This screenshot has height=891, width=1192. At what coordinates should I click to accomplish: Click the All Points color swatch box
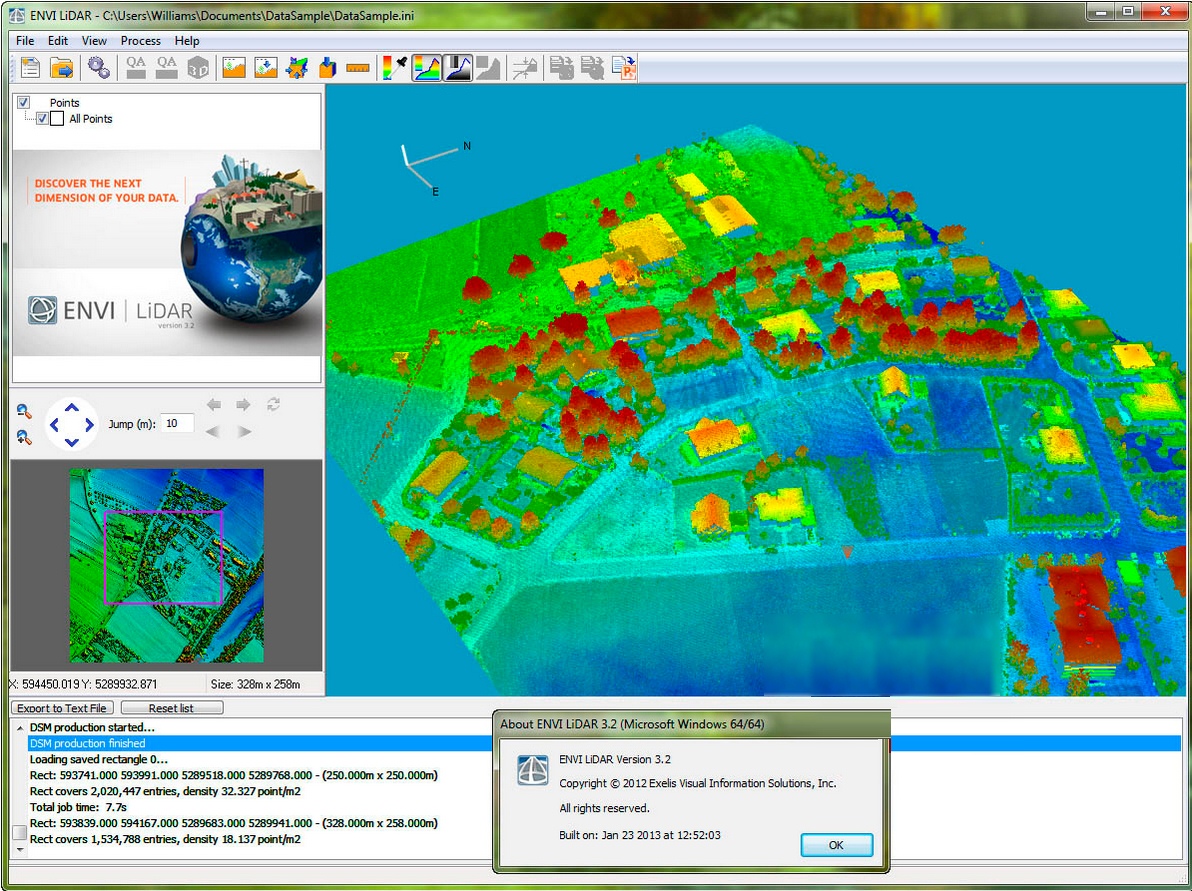tap(57, 119)
